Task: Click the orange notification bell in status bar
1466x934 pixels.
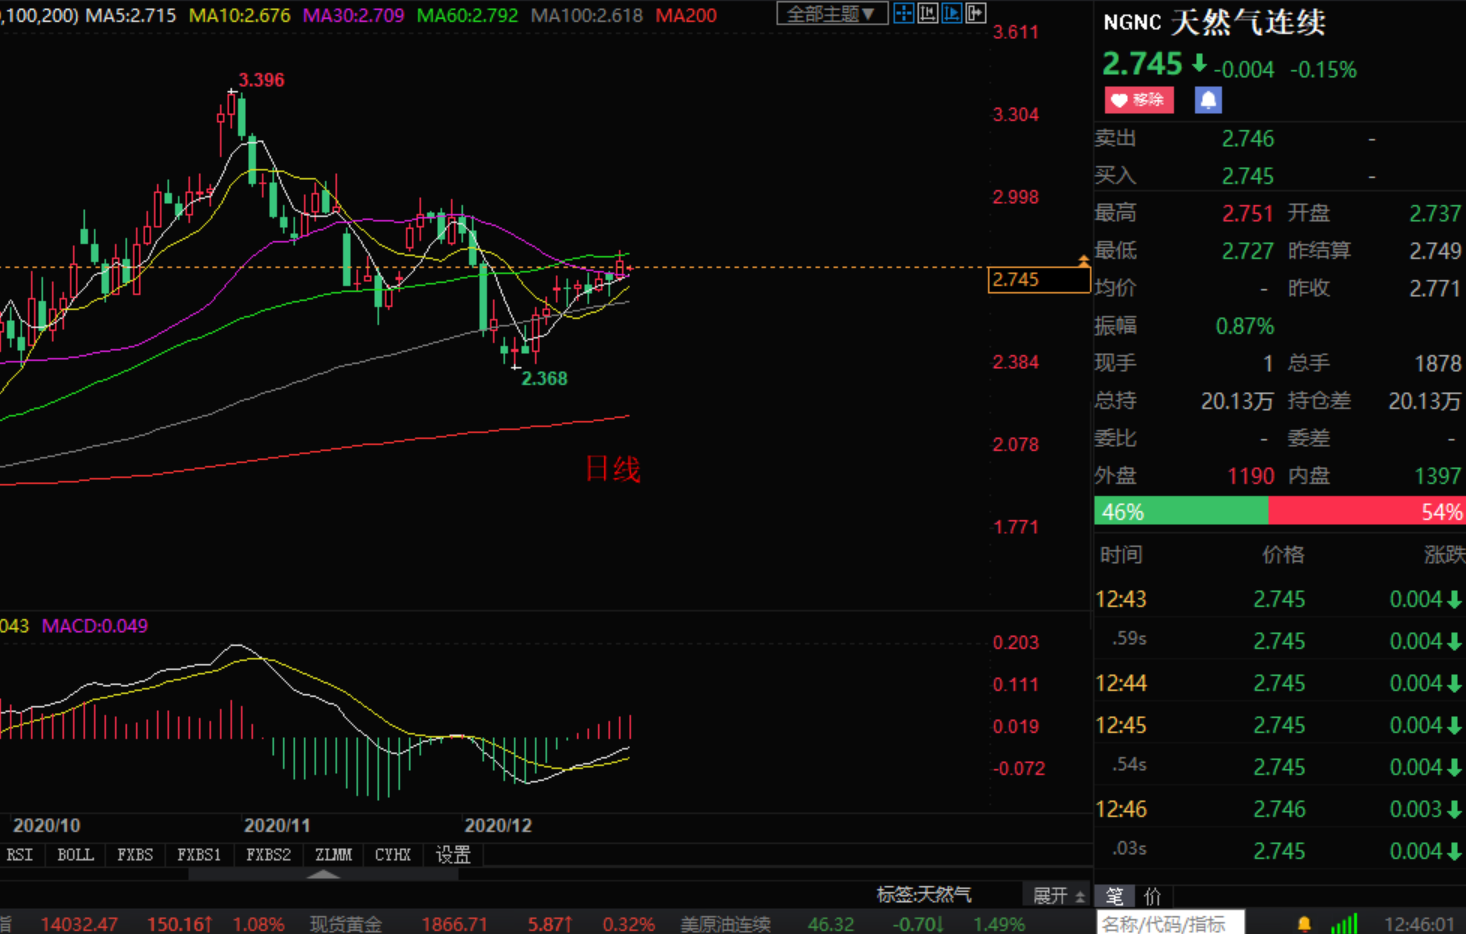Action: 1304,923
